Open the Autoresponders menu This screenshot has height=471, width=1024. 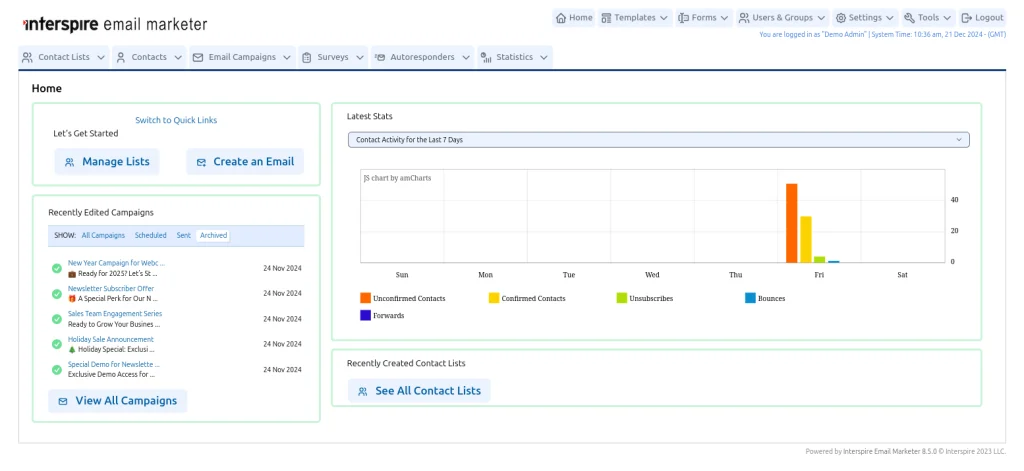coord(422,57)
